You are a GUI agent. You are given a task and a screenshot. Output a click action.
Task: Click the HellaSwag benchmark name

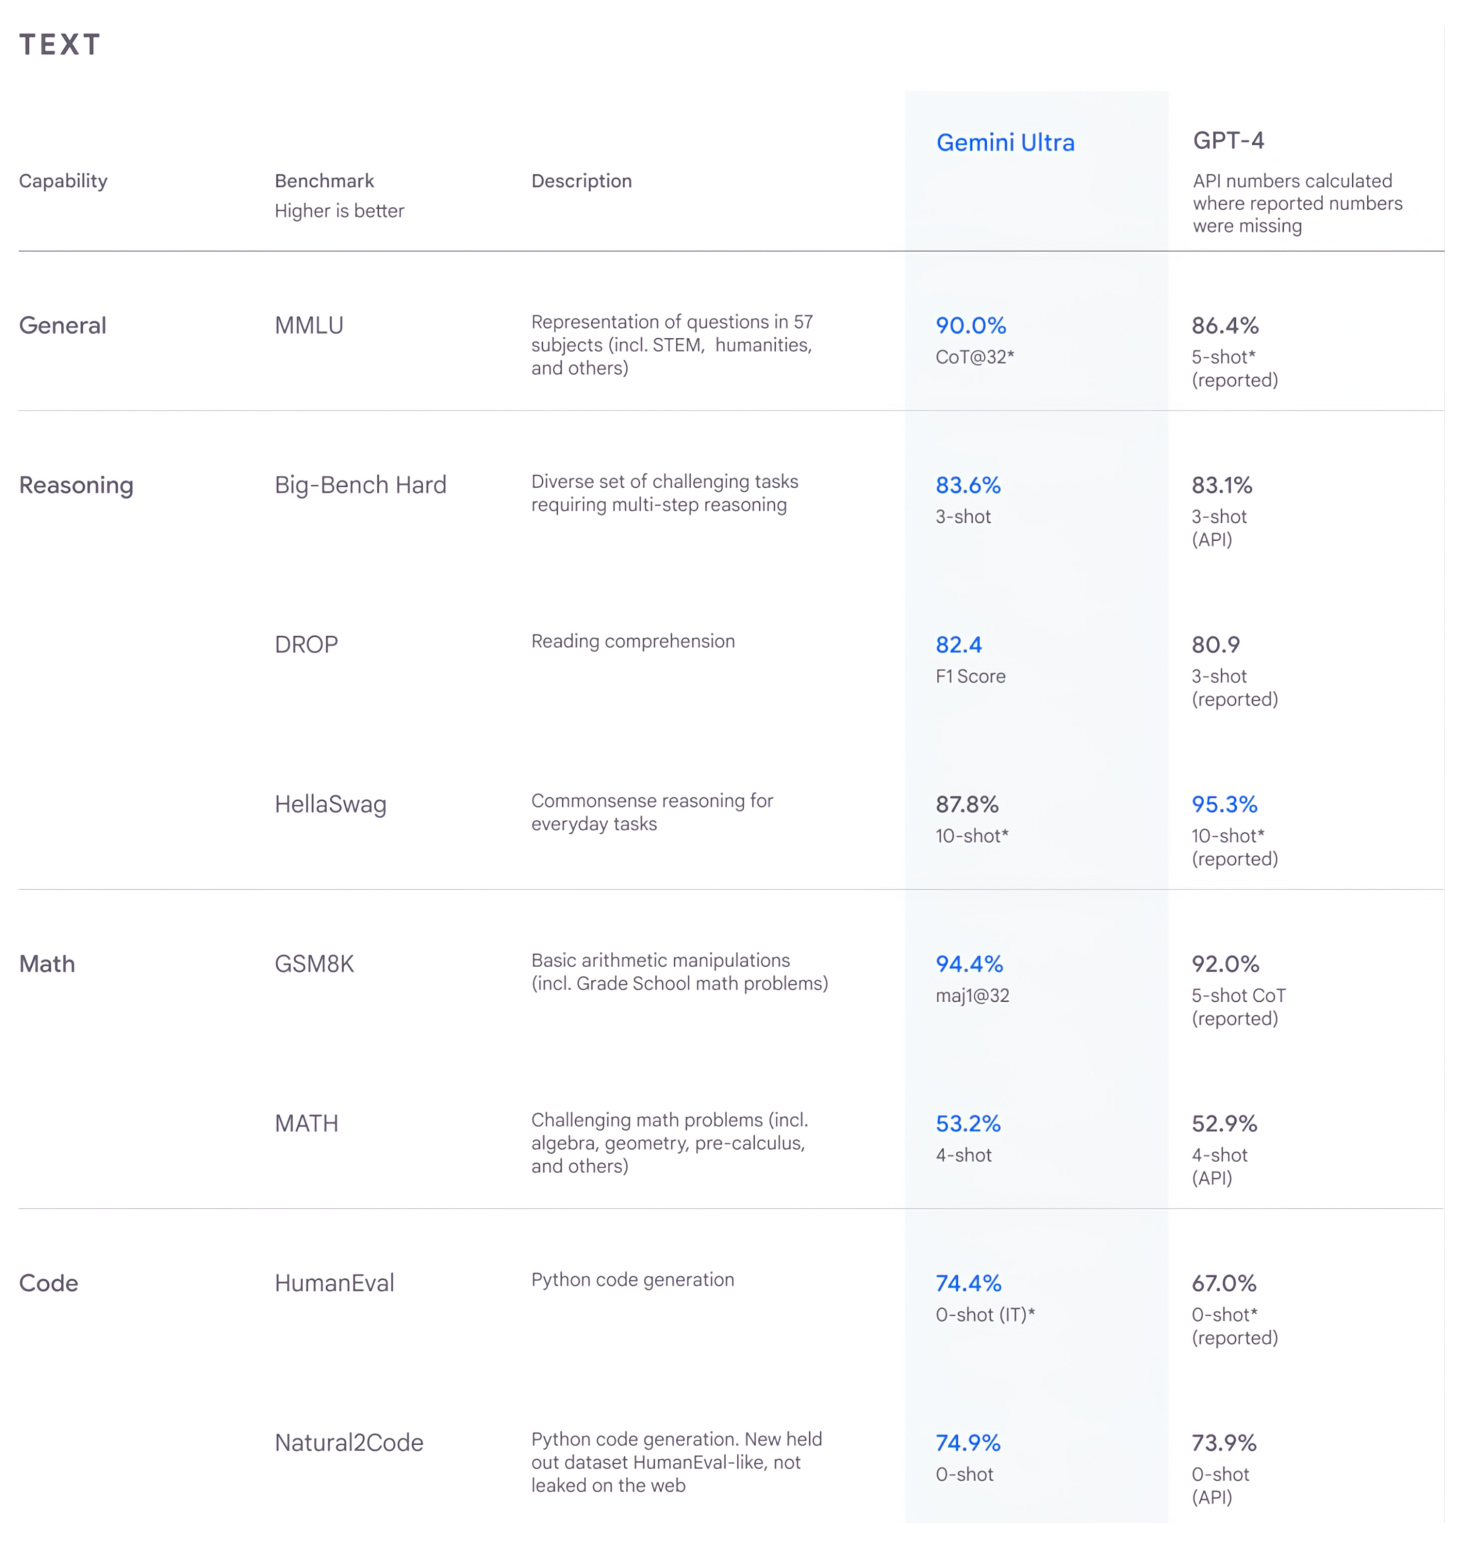click(330, 805)
